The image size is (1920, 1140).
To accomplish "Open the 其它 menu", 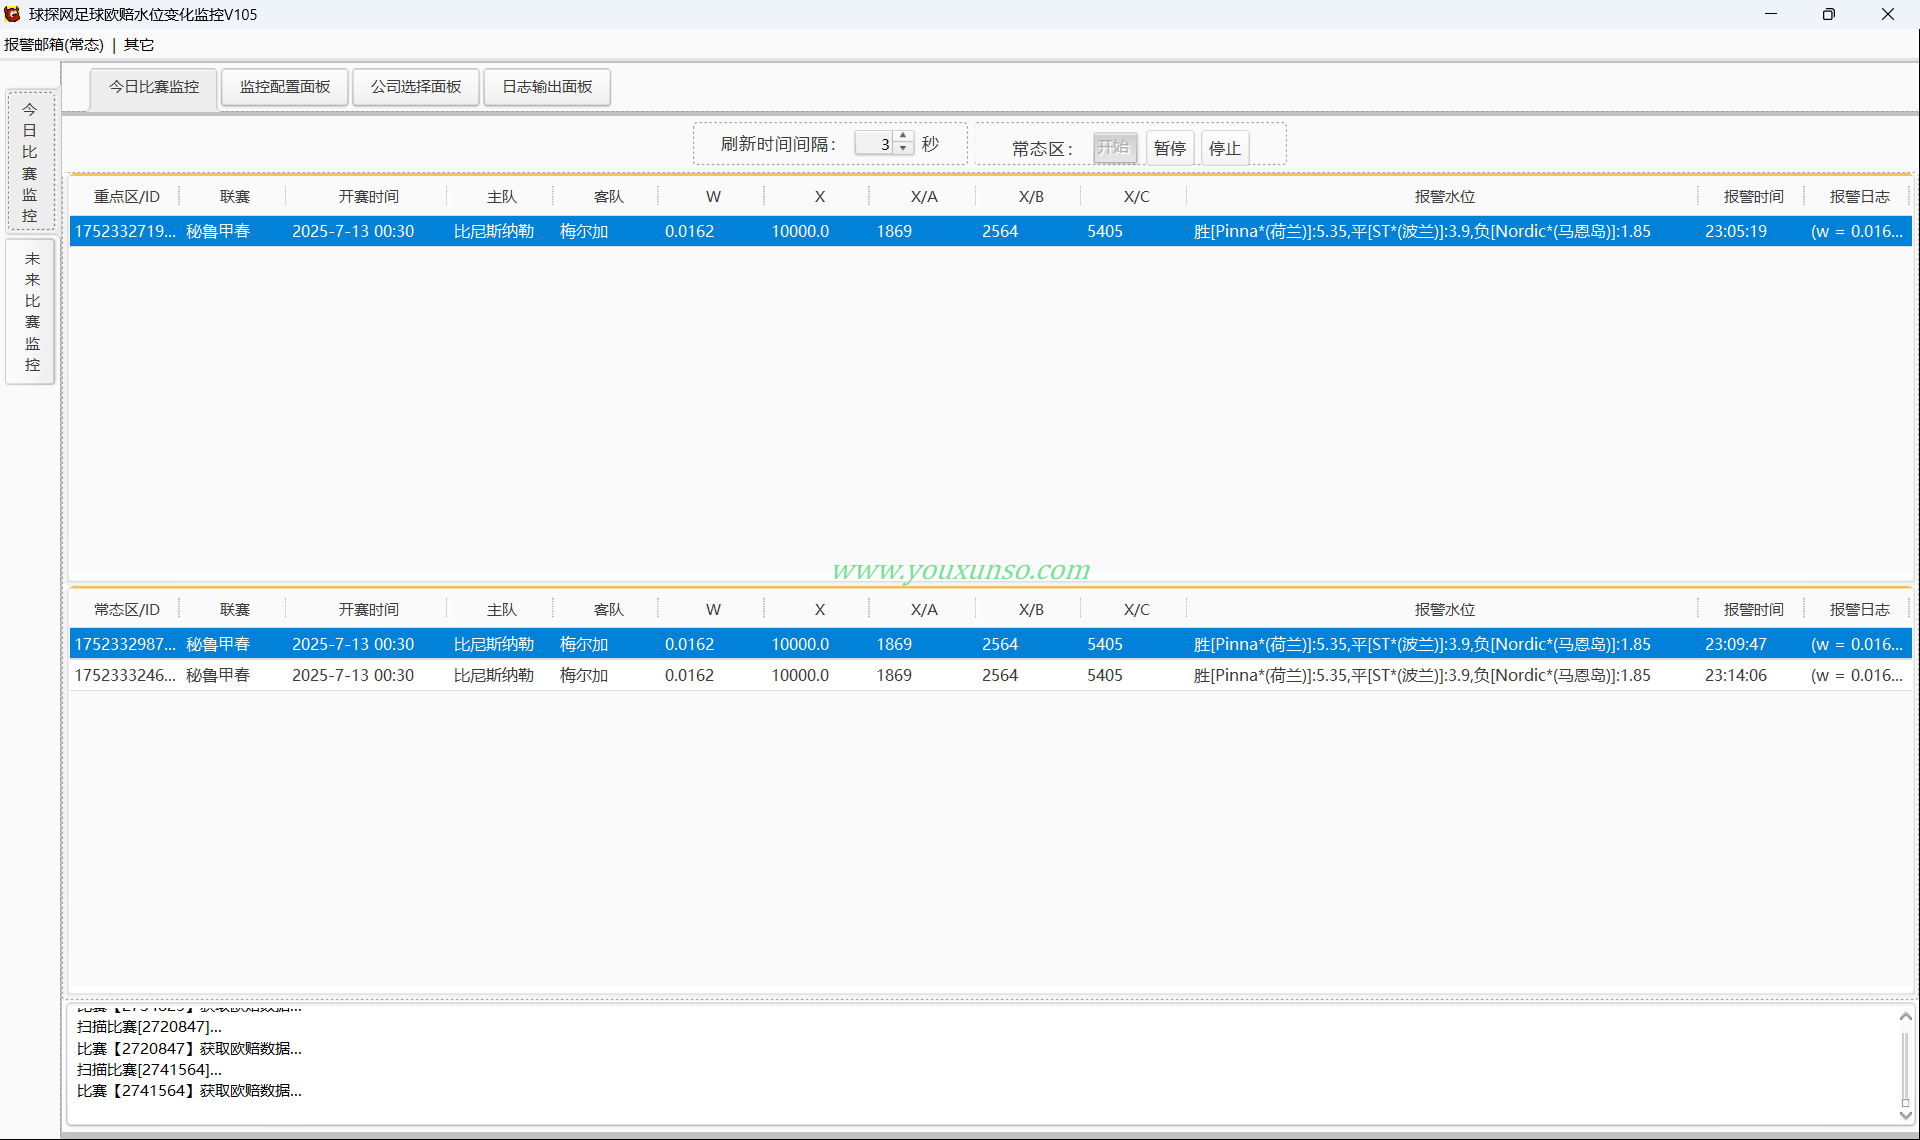I will coord(139,45).
